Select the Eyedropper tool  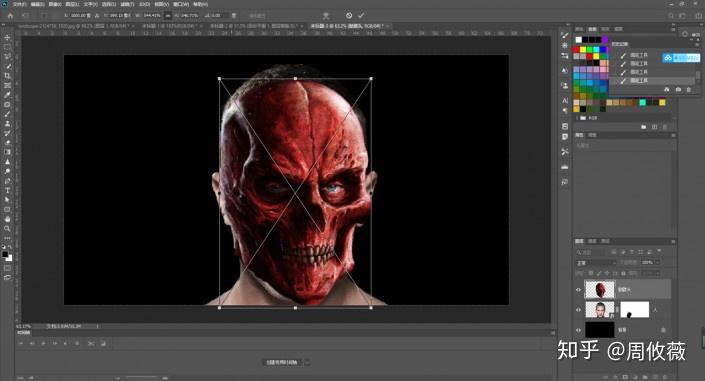pyautogui.click(x=7, y=95)
